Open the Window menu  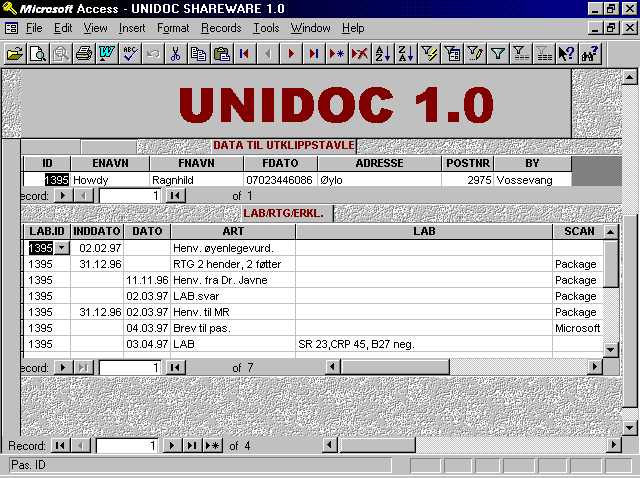point(311,28)
